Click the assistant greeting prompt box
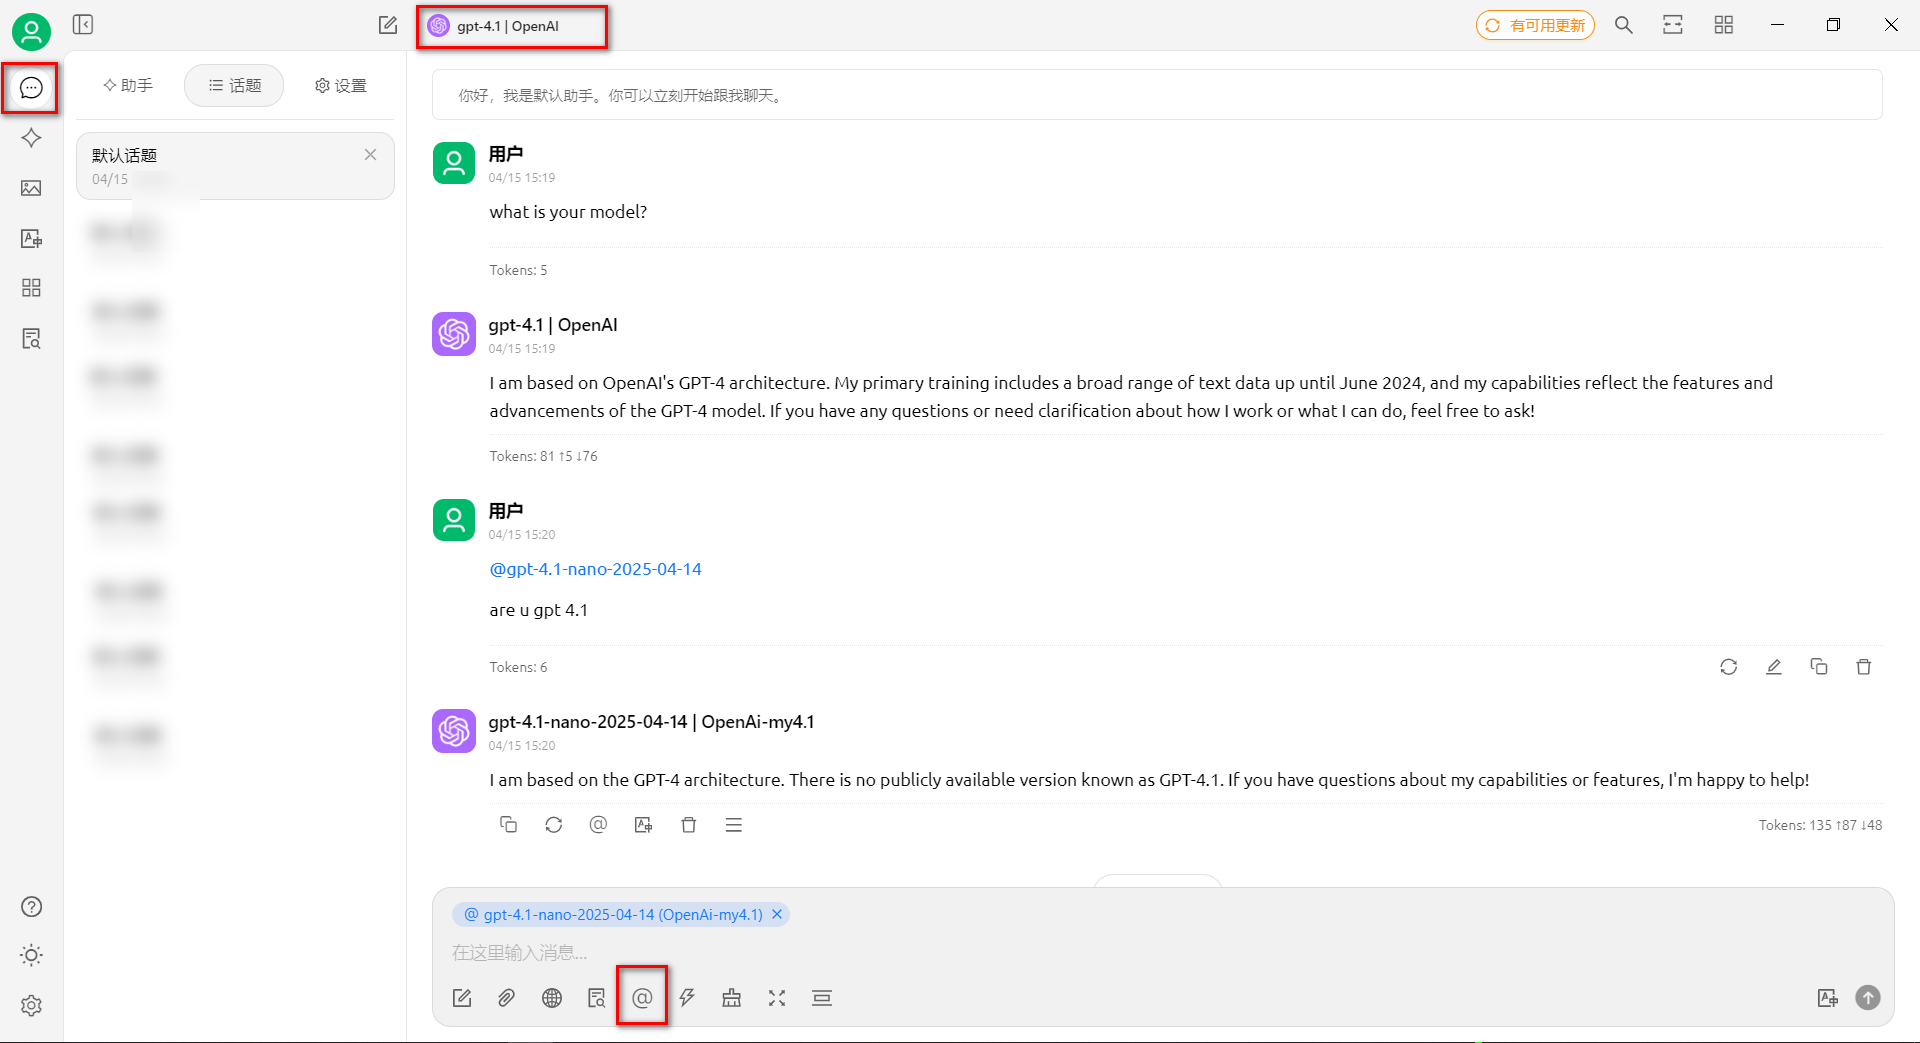The image size is (1920, 1043). coord(1157,95)
